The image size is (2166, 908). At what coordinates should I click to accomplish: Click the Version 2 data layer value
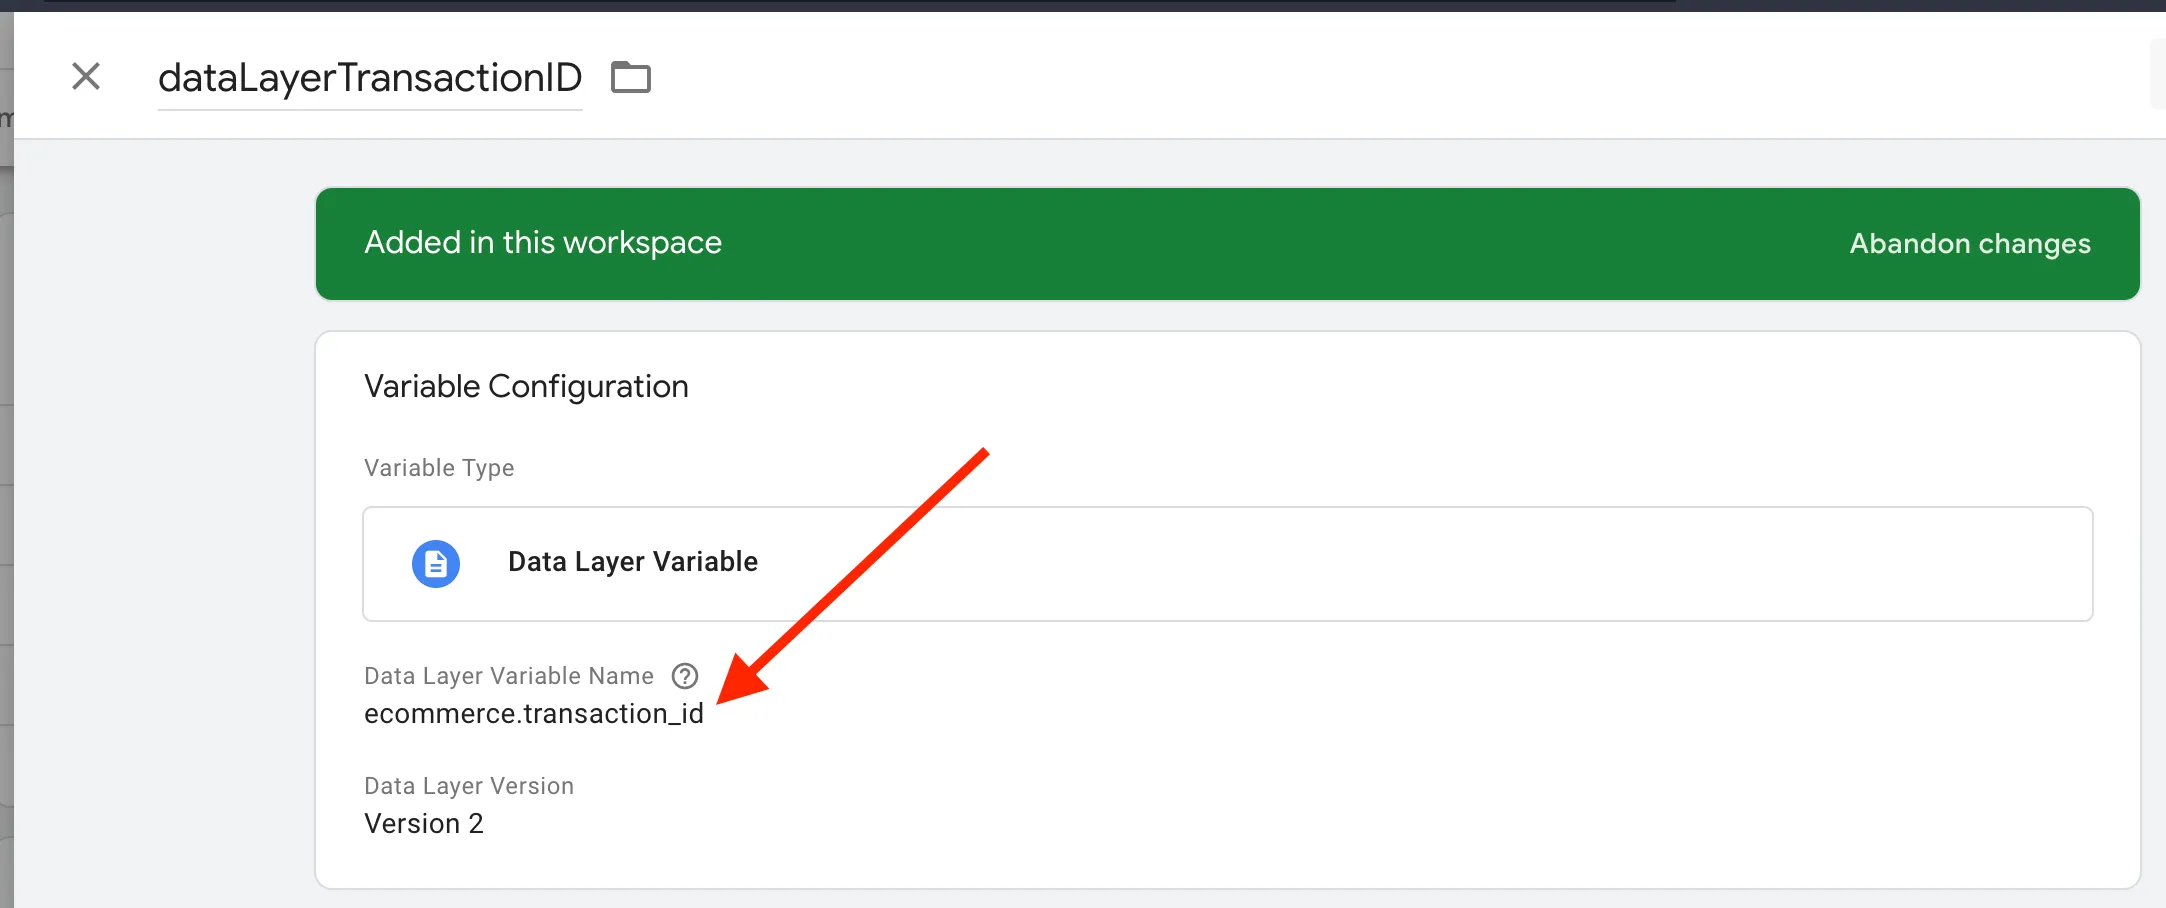424,824
